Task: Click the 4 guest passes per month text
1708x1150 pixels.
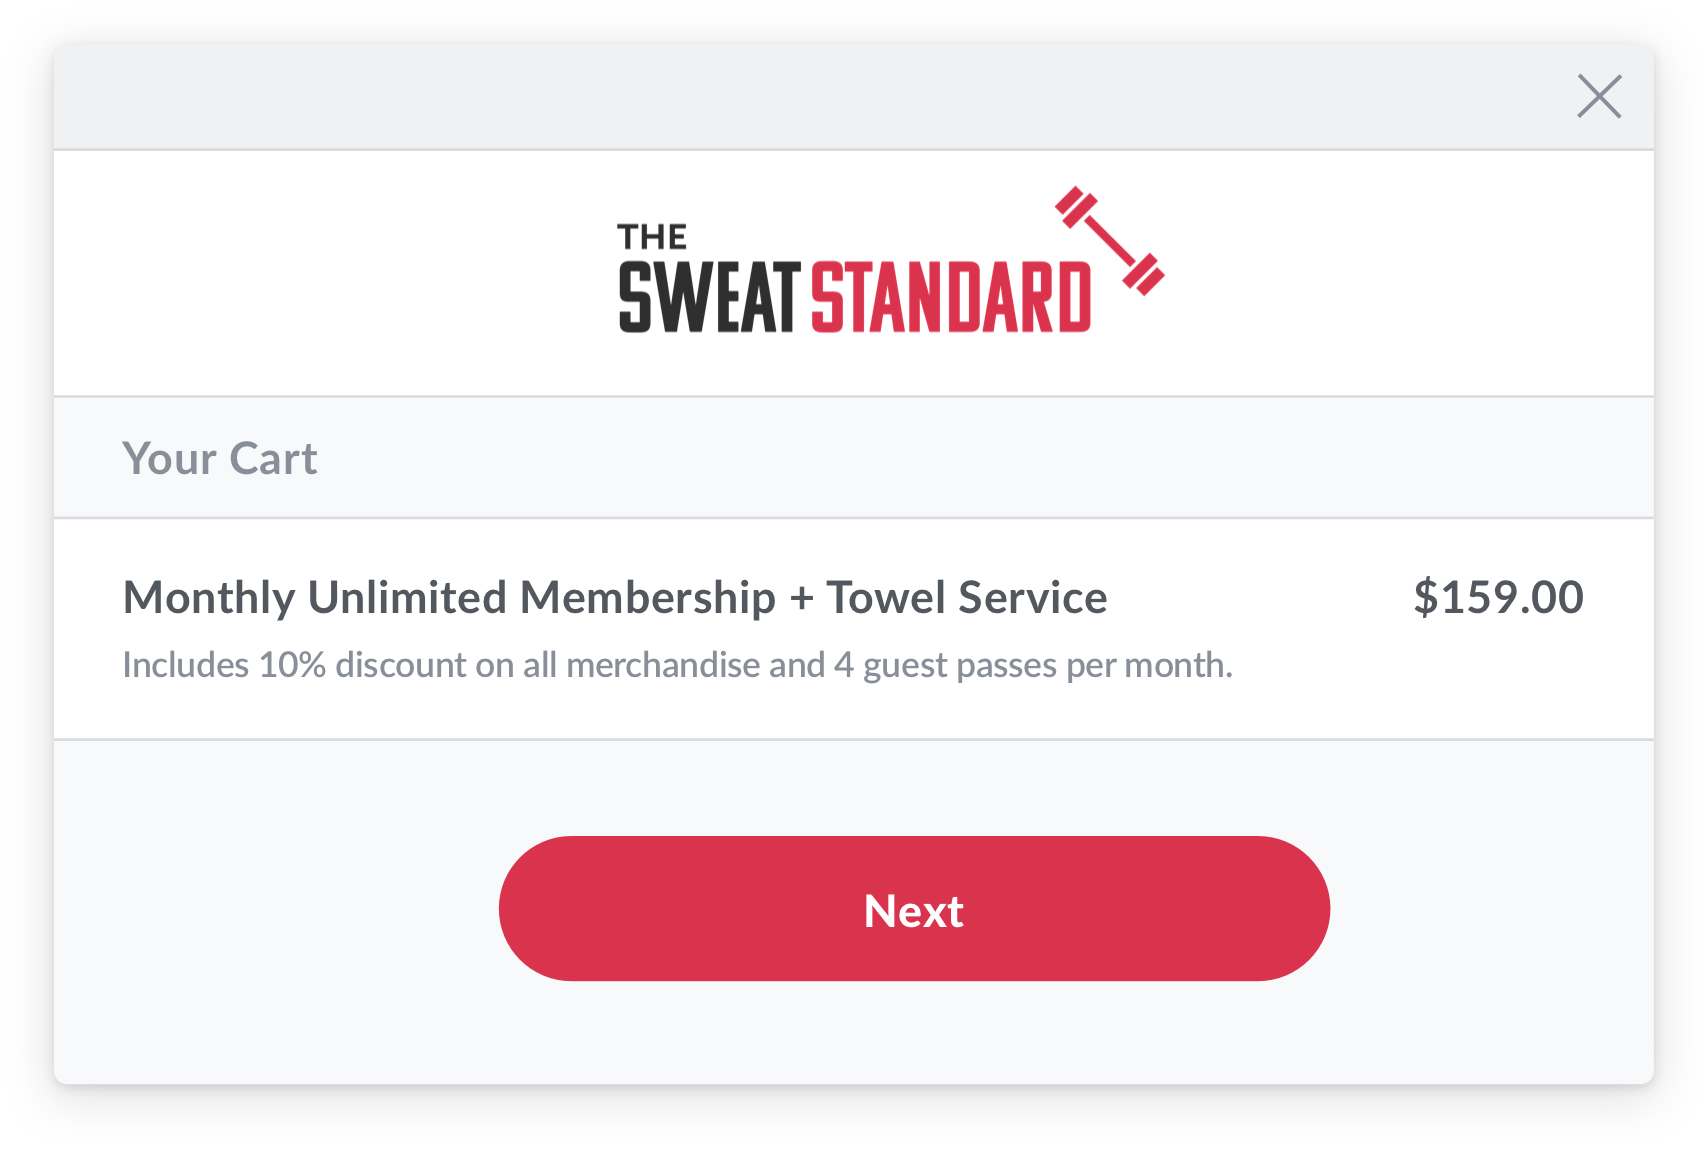Action: 1033,665
